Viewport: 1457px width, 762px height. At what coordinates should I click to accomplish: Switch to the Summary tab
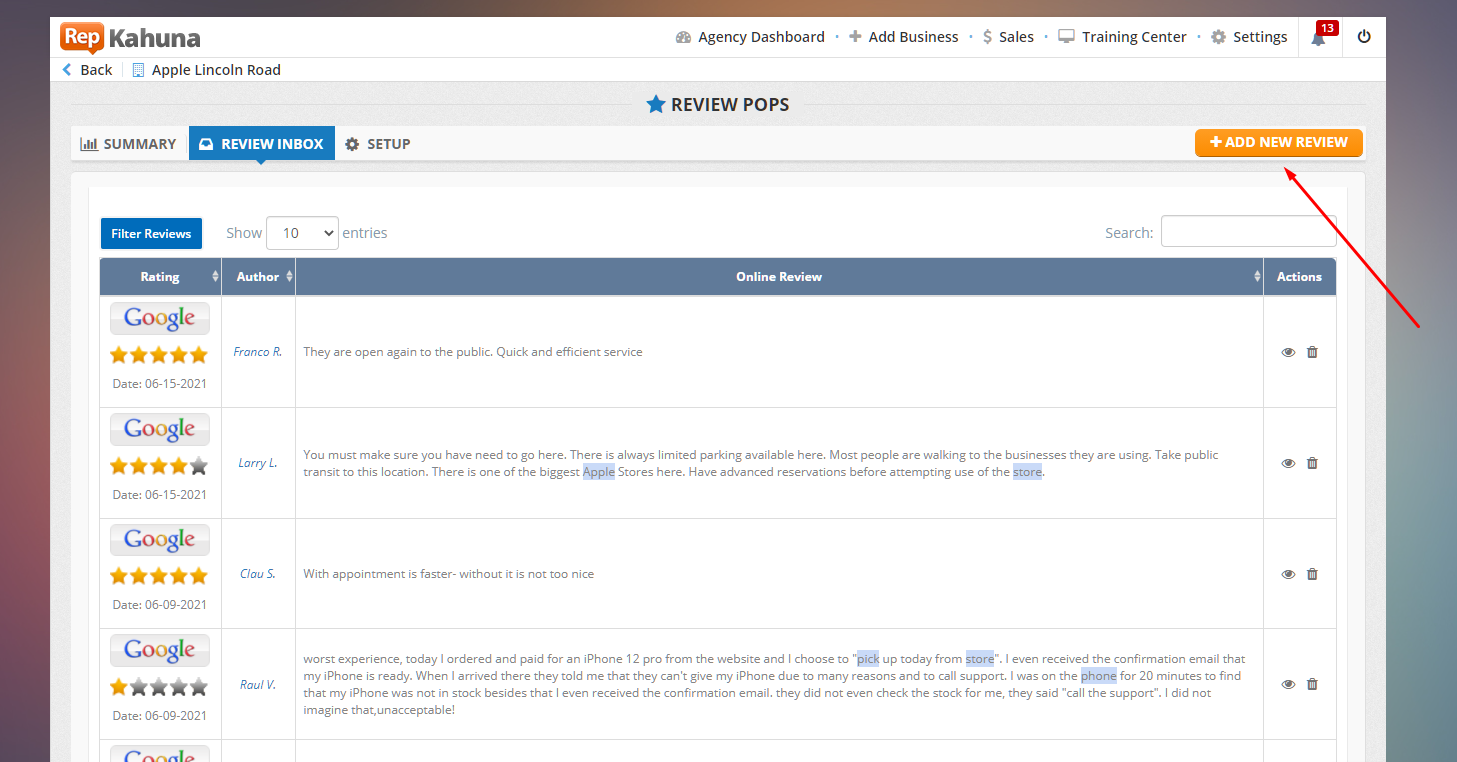pyautogui.click(x=129, y=144)
